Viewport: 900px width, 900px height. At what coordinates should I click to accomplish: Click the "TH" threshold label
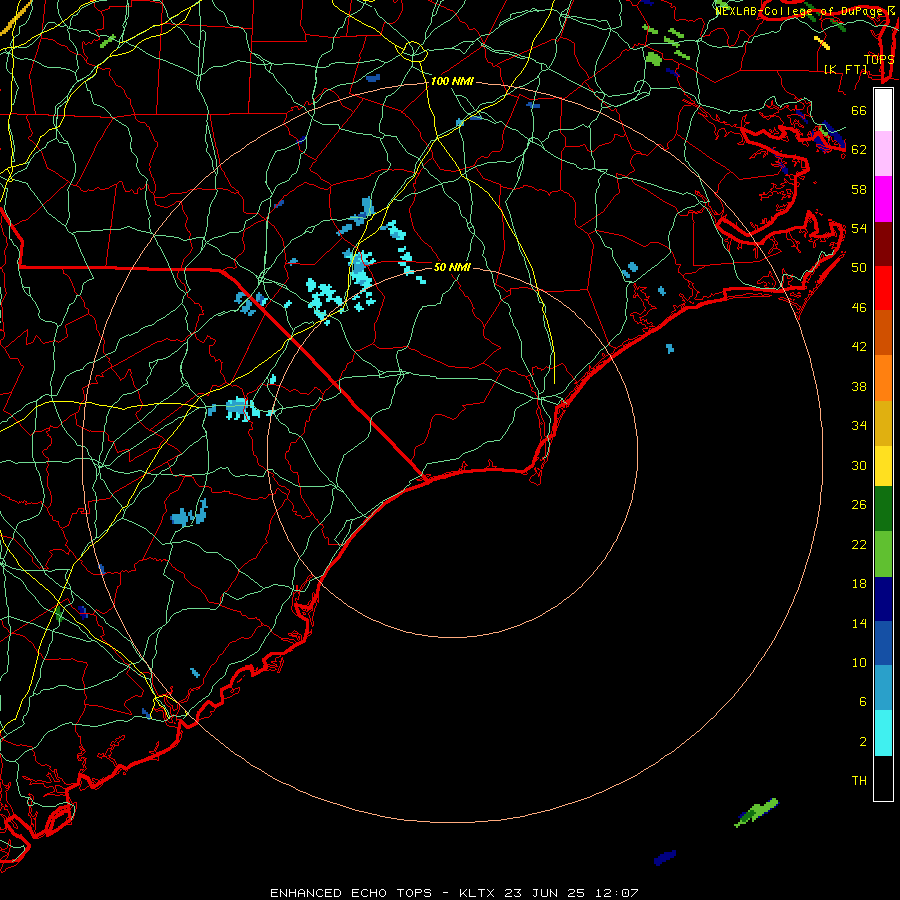click(859, 781)
